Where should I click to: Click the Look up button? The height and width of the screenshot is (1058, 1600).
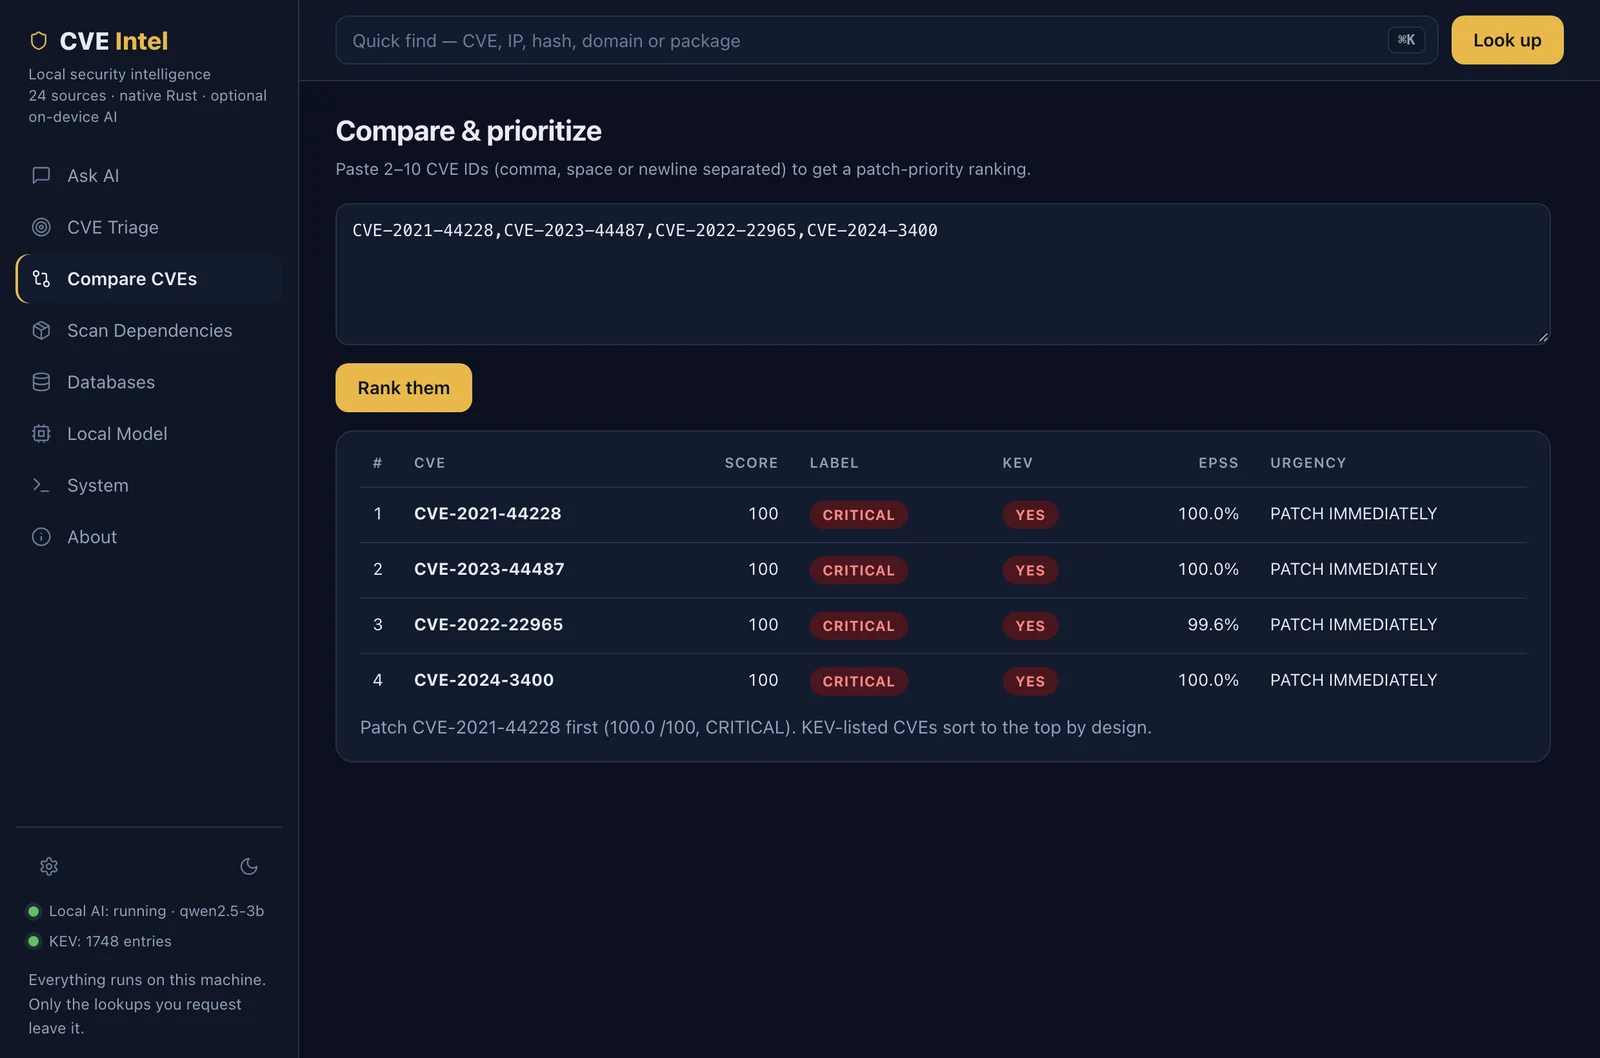(1507, 40)
